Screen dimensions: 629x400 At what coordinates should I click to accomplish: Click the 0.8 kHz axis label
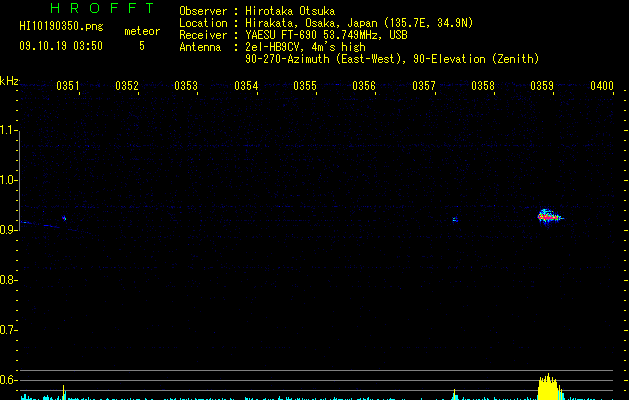[x=9, y=280]
